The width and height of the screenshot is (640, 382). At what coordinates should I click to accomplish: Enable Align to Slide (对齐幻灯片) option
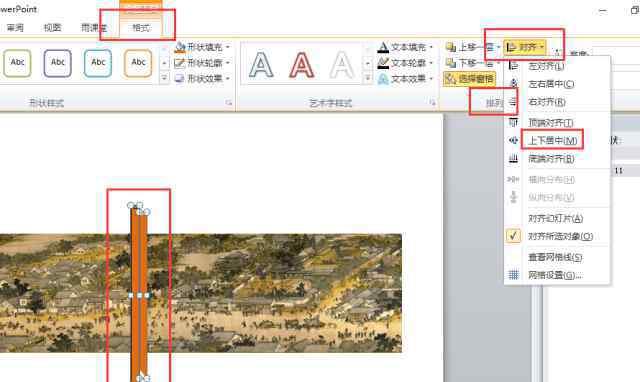(556, 218)
